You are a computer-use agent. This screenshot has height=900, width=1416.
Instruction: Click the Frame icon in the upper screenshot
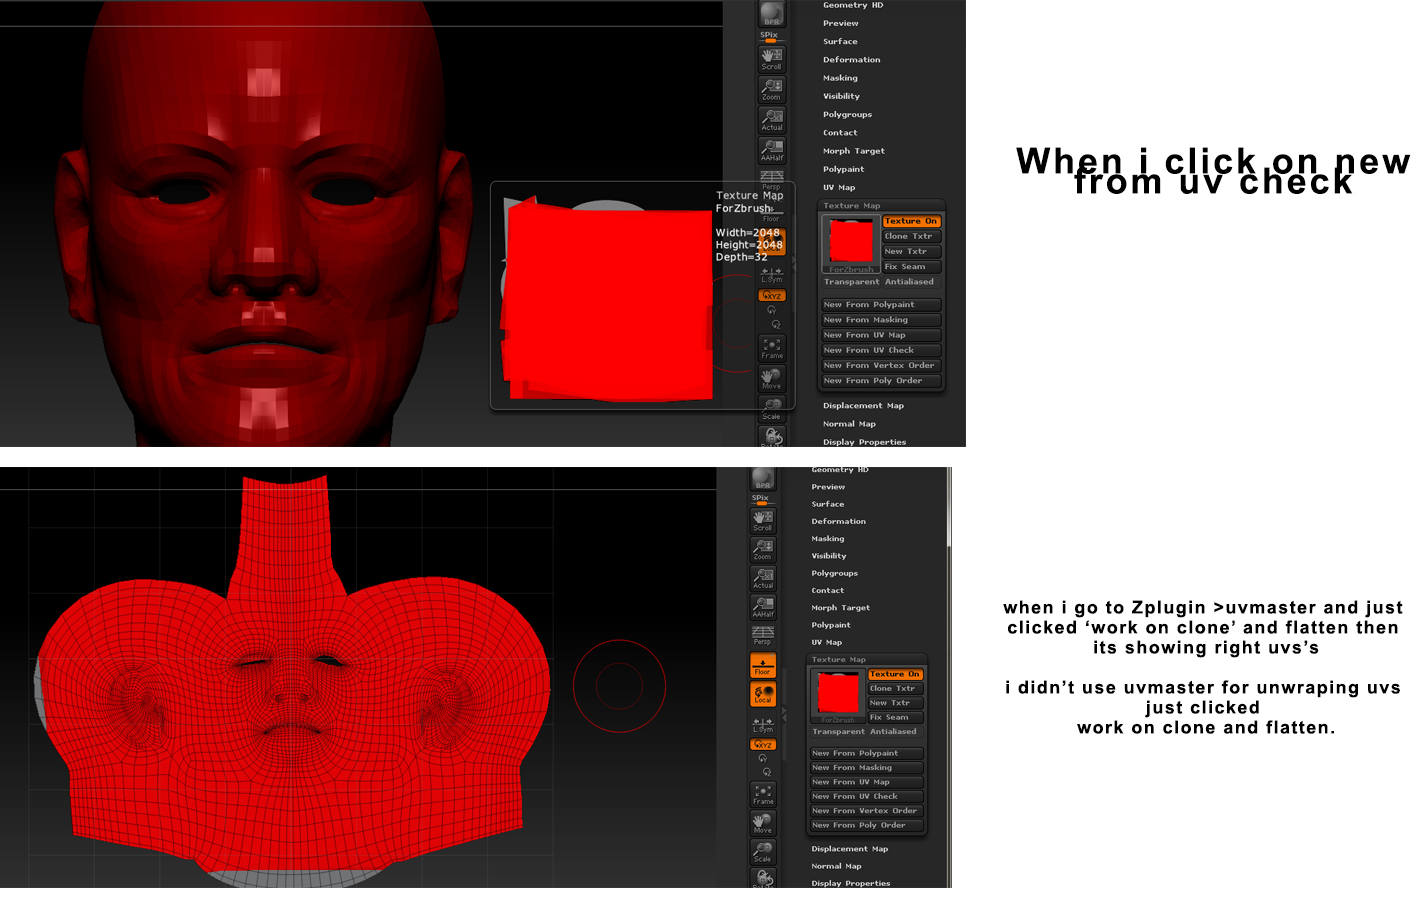click(x=772, y=348)
